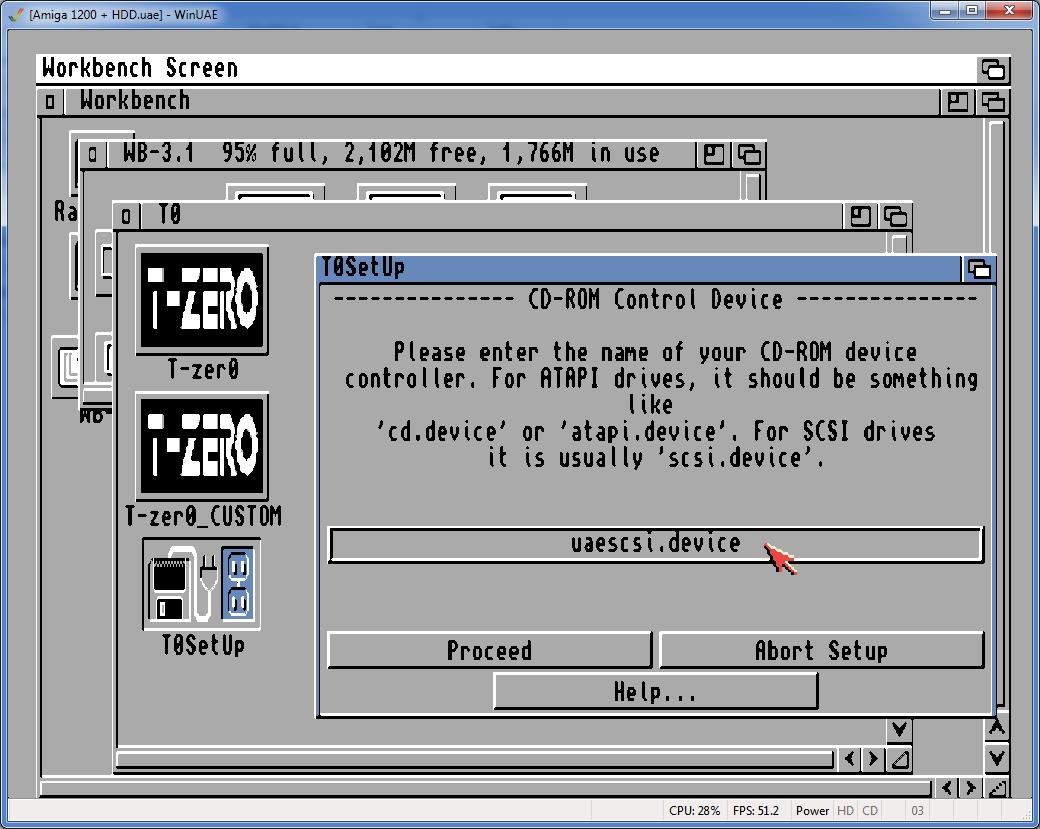Click the FPS: 51.2 status readout
The image size is (1040, 829).
[755, 810]
